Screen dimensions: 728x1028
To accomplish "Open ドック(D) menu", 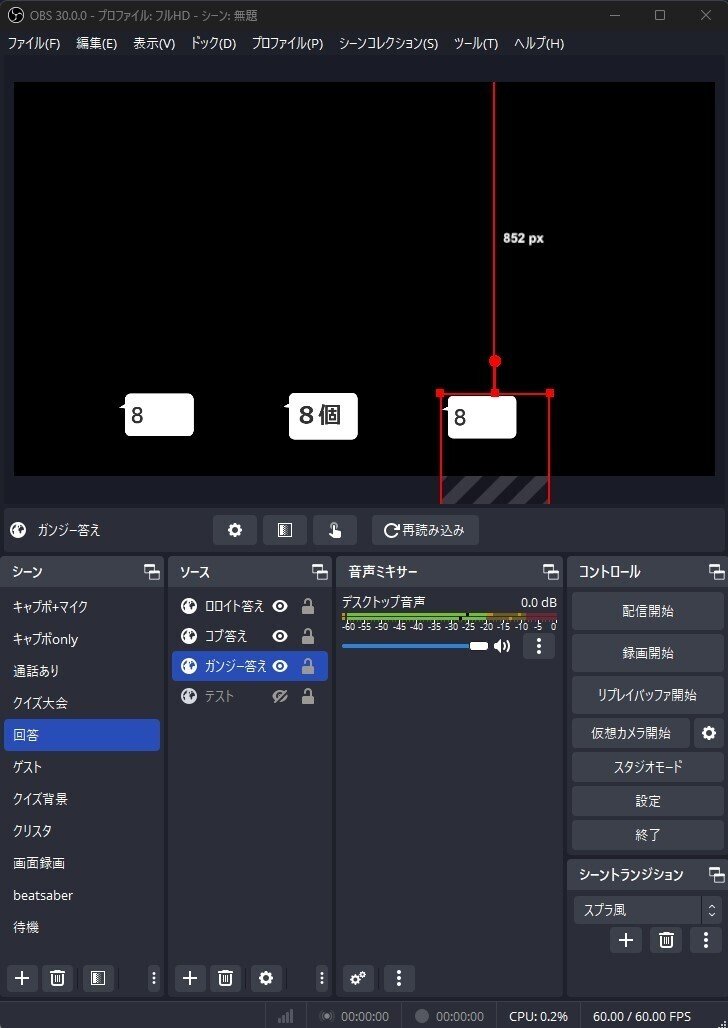I will (x=213, y=43).
